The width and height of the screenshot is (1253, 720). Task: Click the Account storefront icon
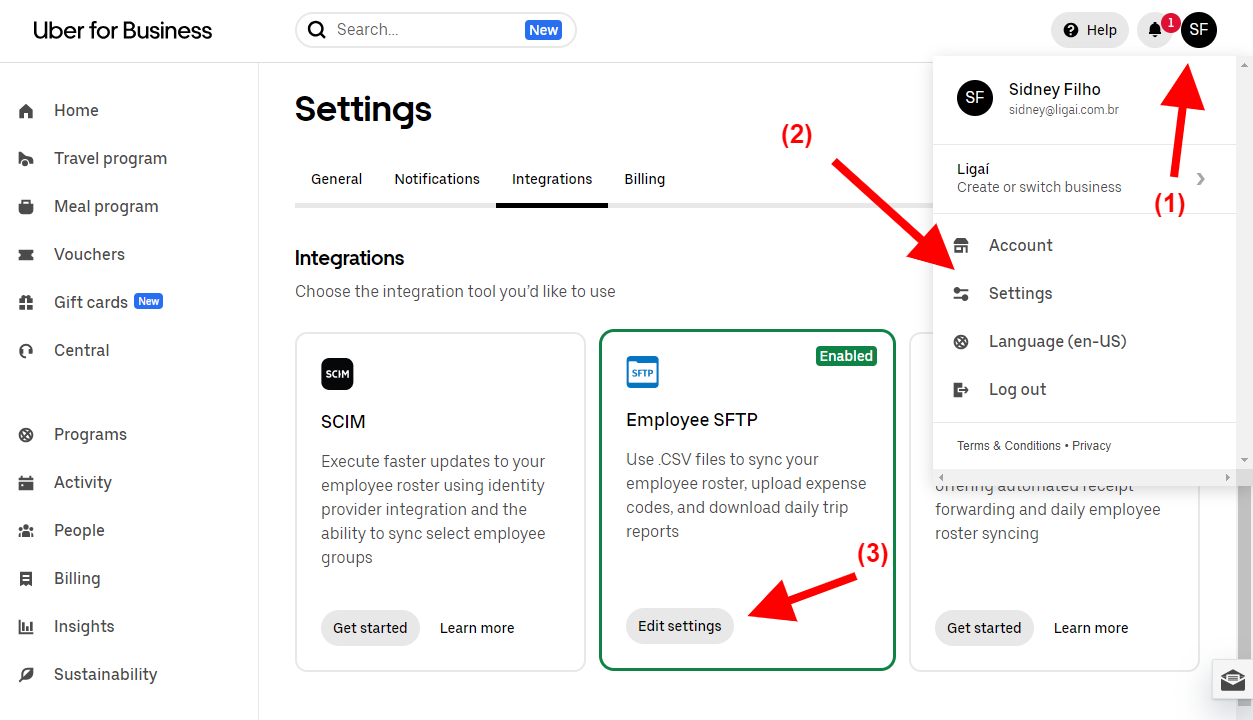961,246
